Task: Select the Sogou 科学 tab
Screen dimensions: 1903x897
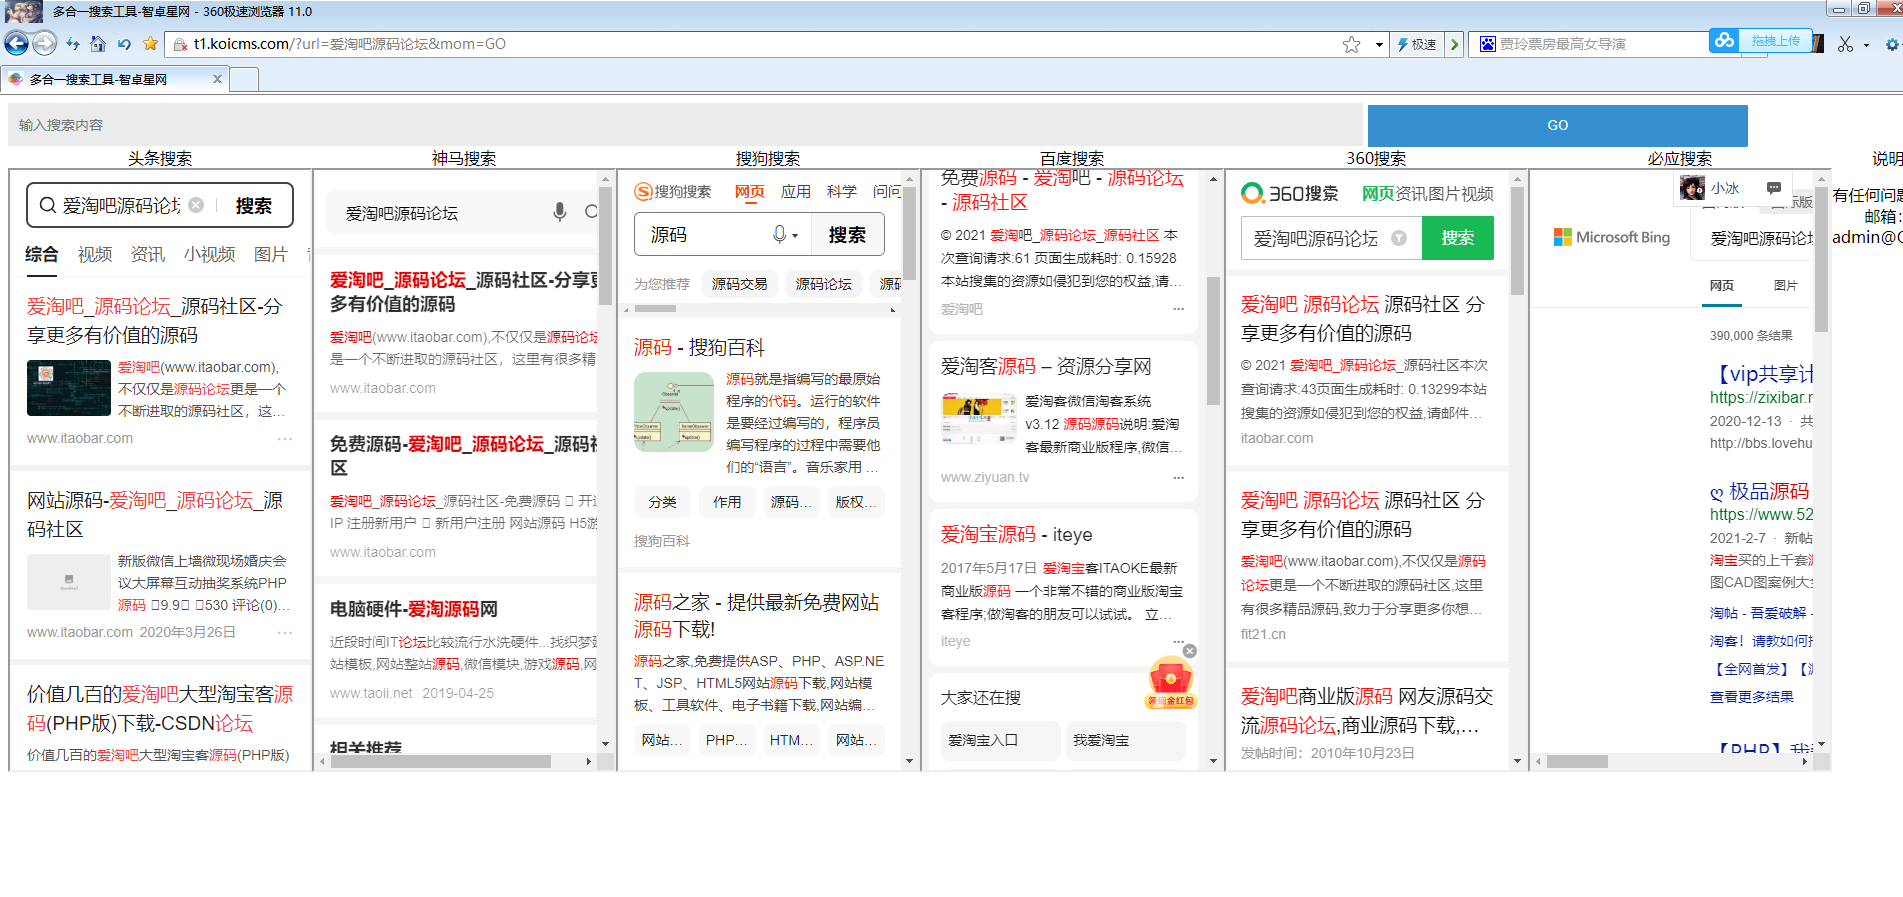Action: [x=842, y=191]
